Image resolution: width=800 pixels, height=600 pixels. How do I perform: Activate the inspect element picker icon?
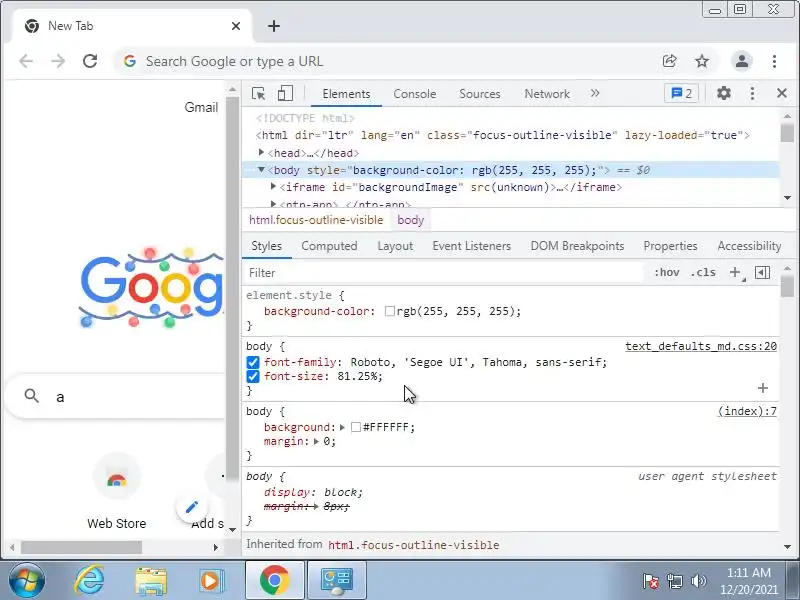click(259, 94)
